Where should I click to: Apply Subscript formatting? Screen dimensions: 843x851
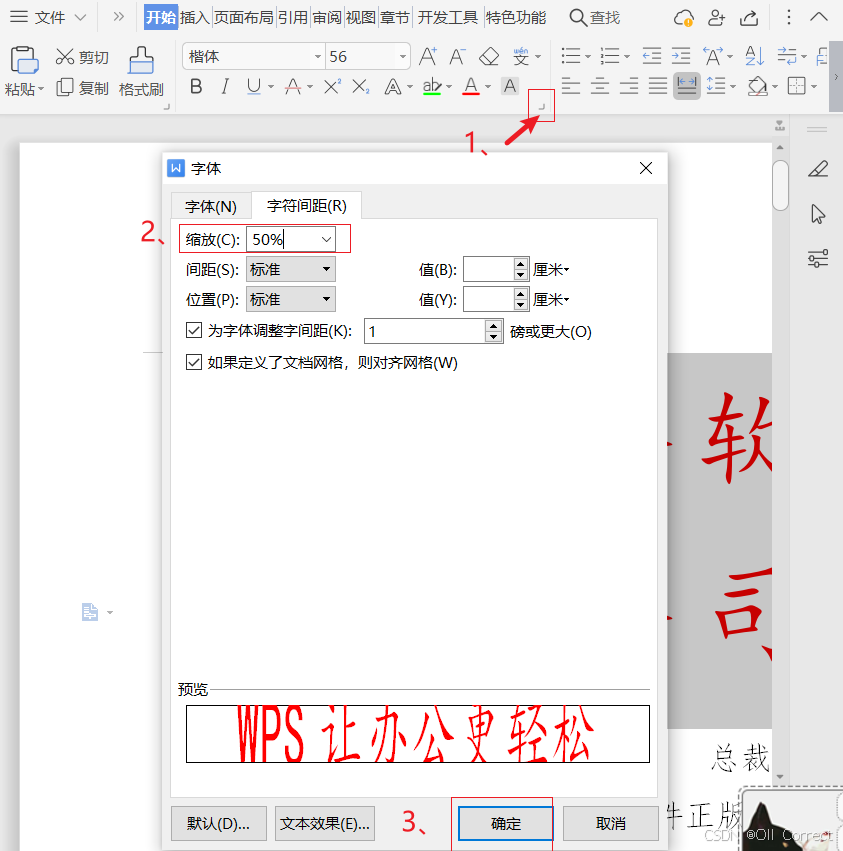pyautogui.click(x=361, y=86)
